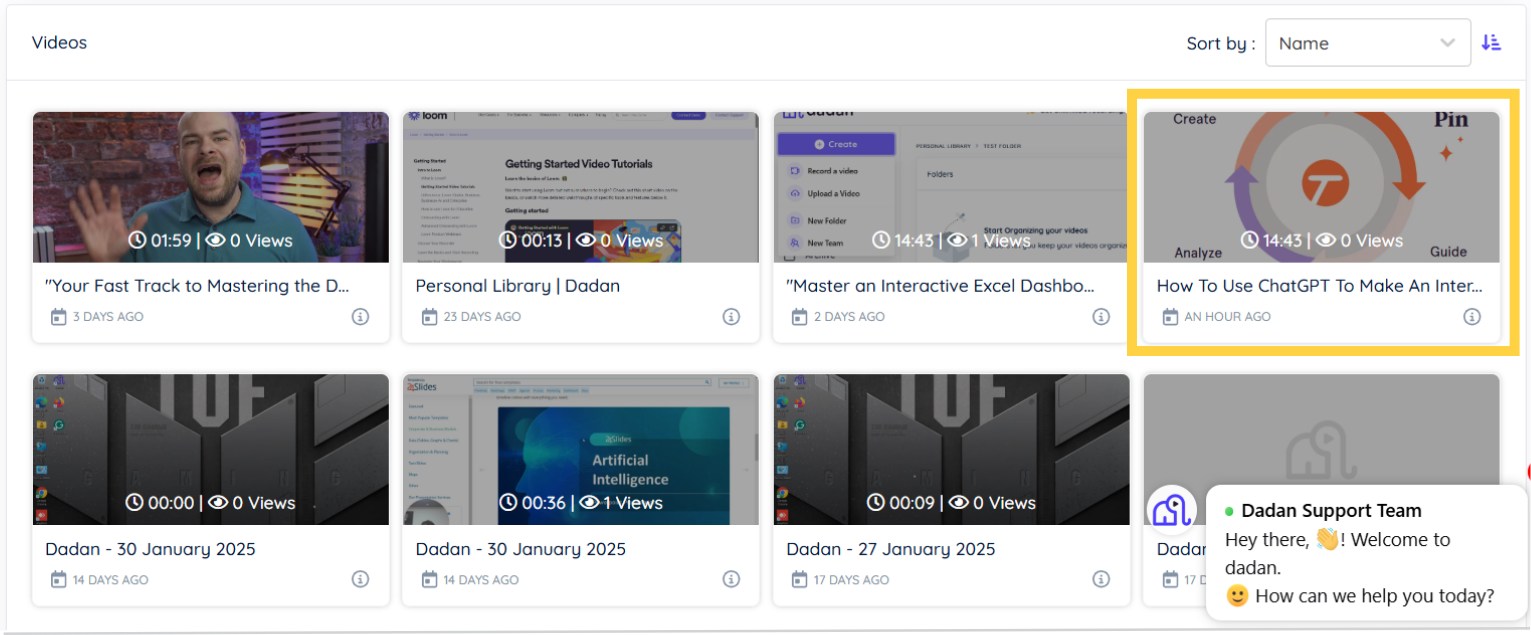1531x635 pixels.
Task: Open the 'Your Fast Track to Mastering' thumbnail
Action: click(211, 187)
